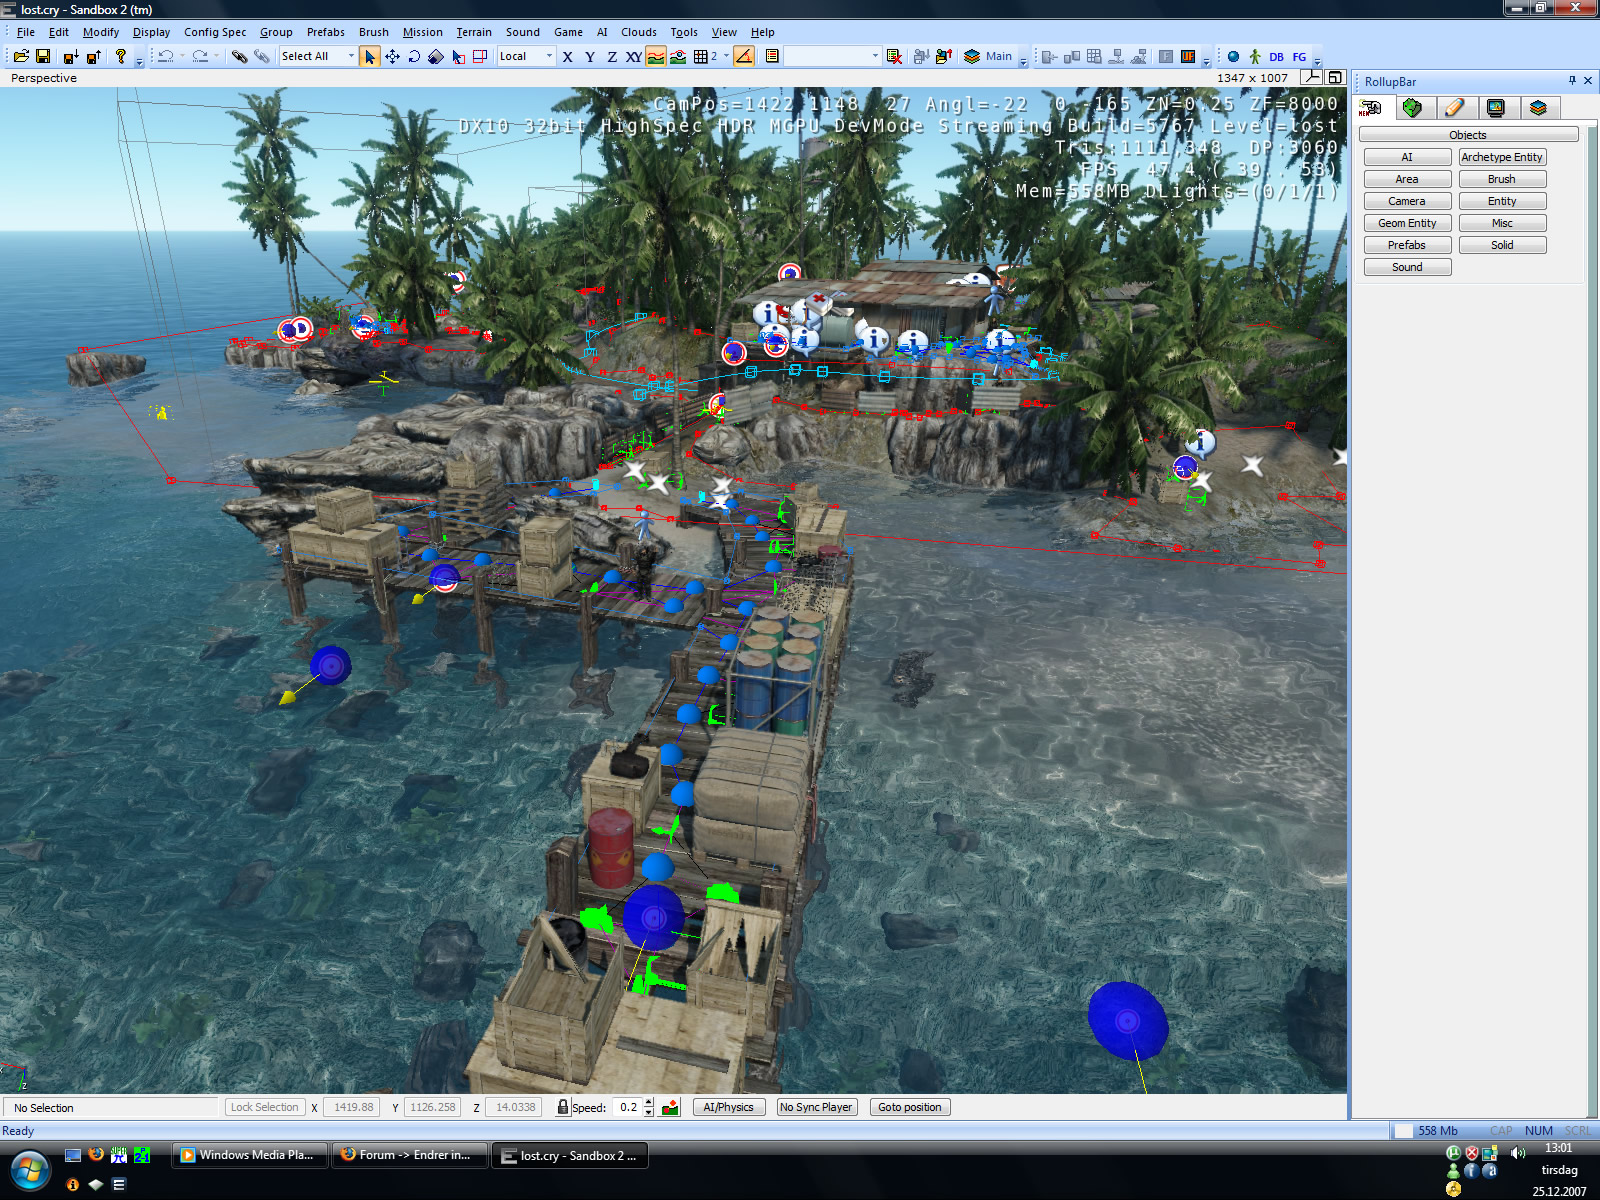1600x1200 pixels.
Task: Click the Solid object button
Action: [x=1502, y=245]
